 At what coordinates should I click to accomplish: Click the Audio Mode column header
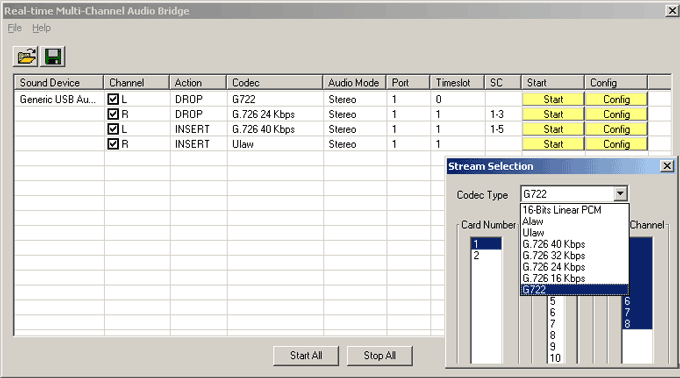click(x=355, y=82)
